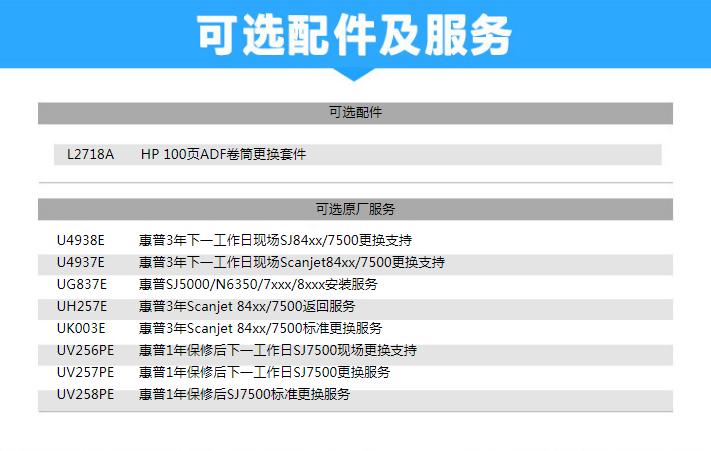Click service code U4938E
Screen dimensions: 711x451
click(81, 240)
